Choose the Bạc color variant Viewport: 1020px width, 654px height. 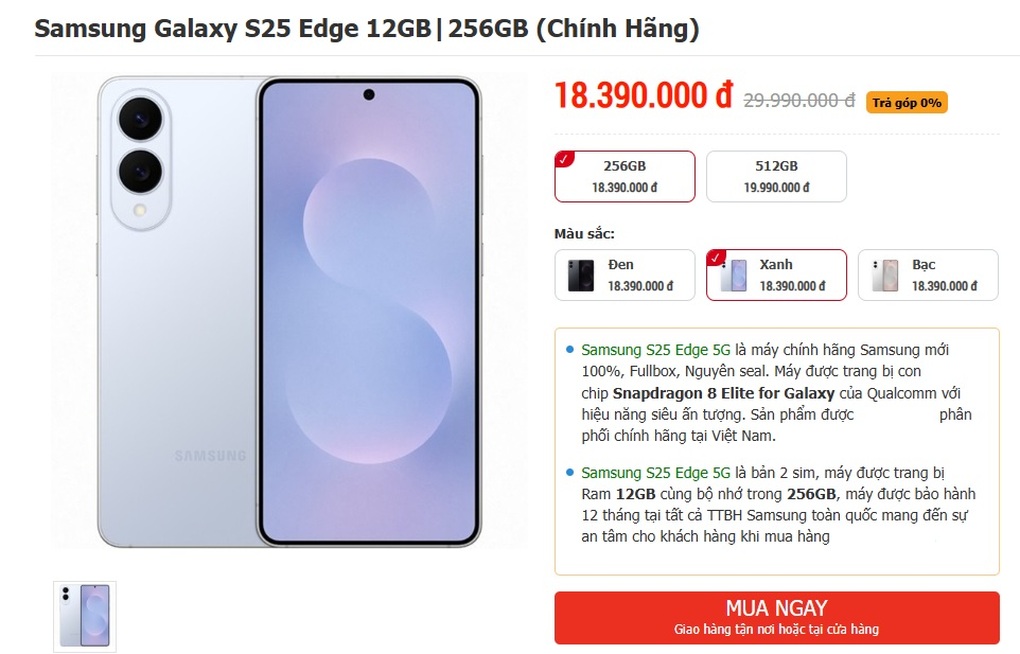point(927,274)
